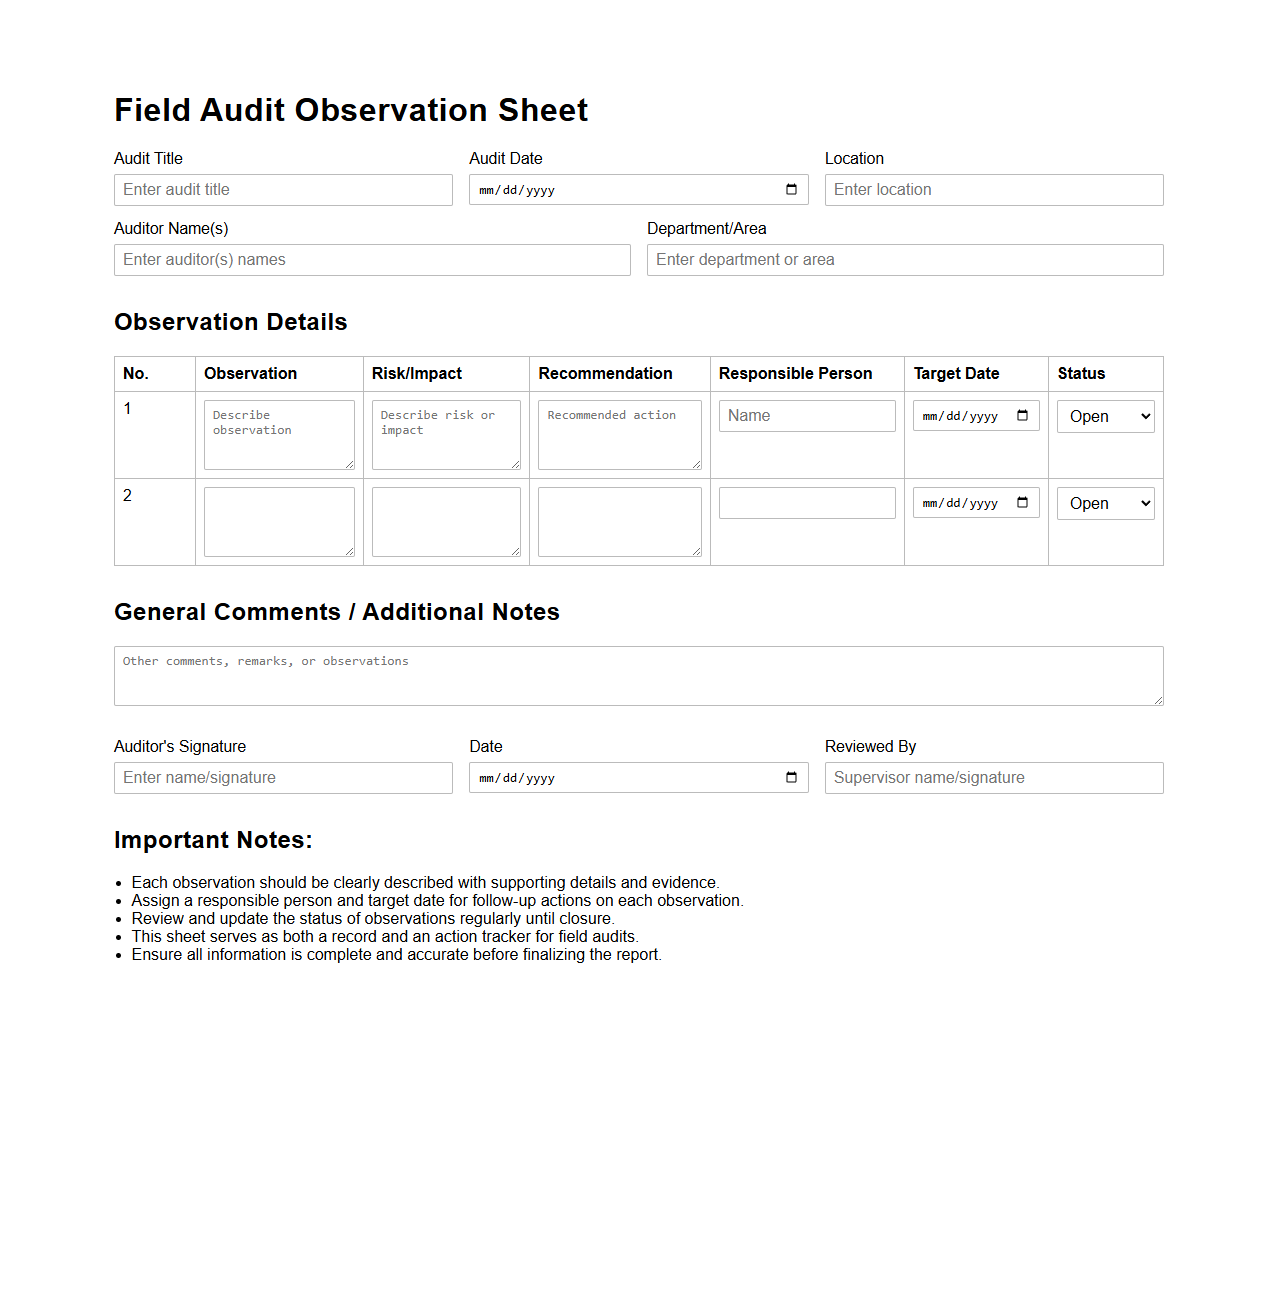The height and width of the screenshot is (1300, 1278).
Task: Click calendar icon in row 2 Target Date
Action: [1022, 503]
